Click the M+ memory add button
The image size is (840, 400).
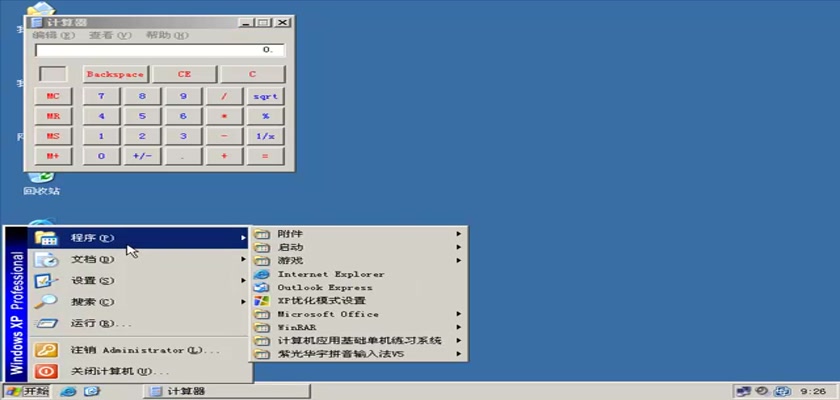(53, 156)
